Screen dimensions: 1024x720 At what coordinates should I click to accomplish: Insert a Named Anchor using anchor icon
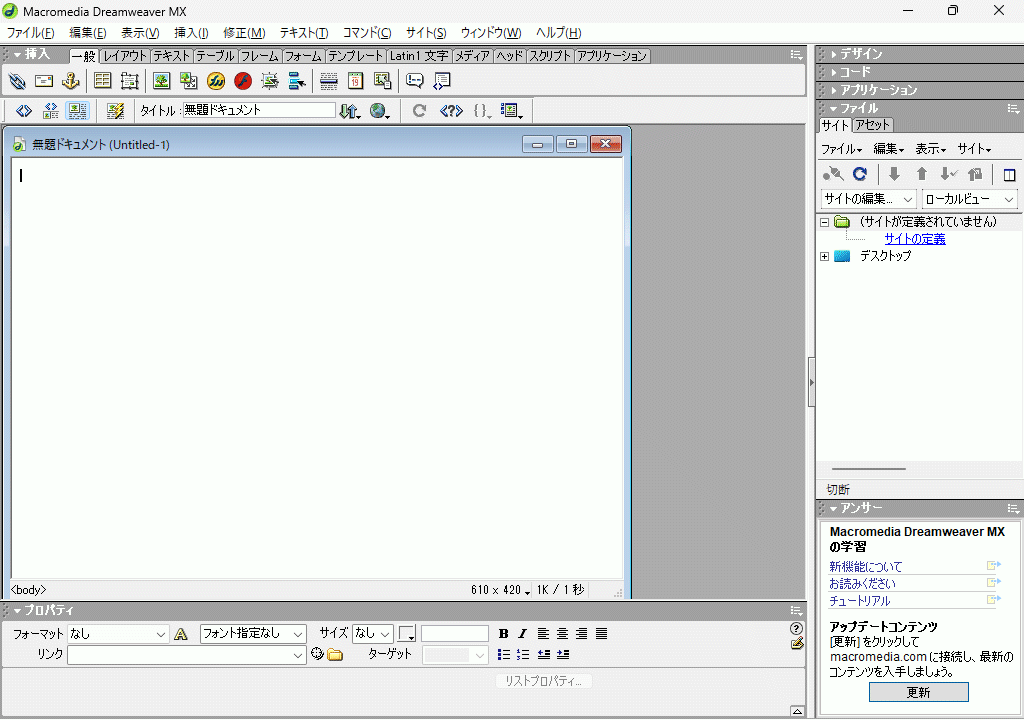coord(71,81)
